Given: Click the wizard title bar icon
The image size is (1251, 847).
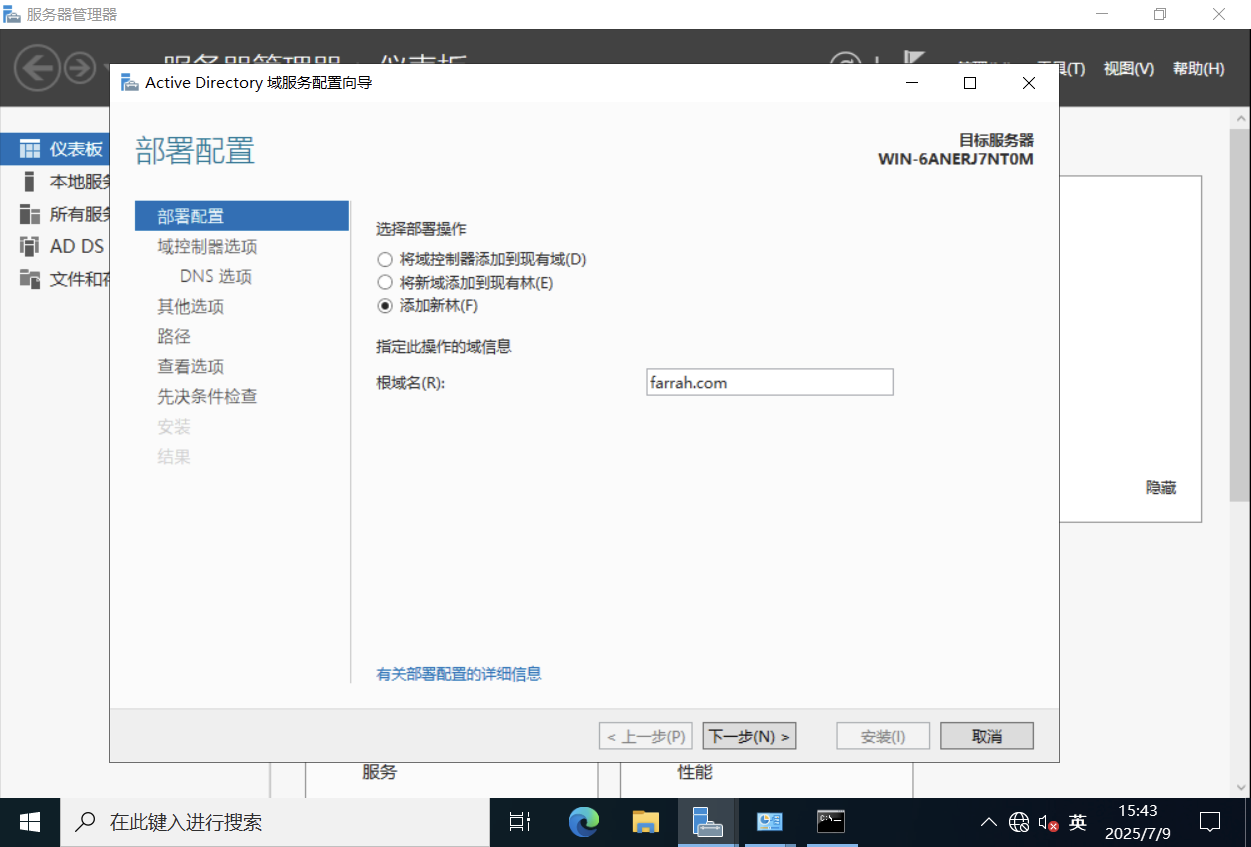Looking at the screenshot, I should point(129,83).
